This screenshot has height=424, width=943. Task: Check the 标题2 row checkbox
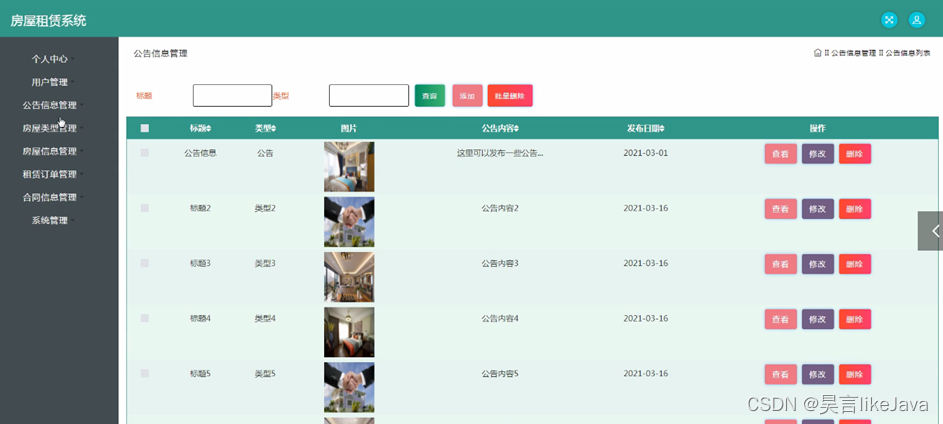tap(145, 208)
